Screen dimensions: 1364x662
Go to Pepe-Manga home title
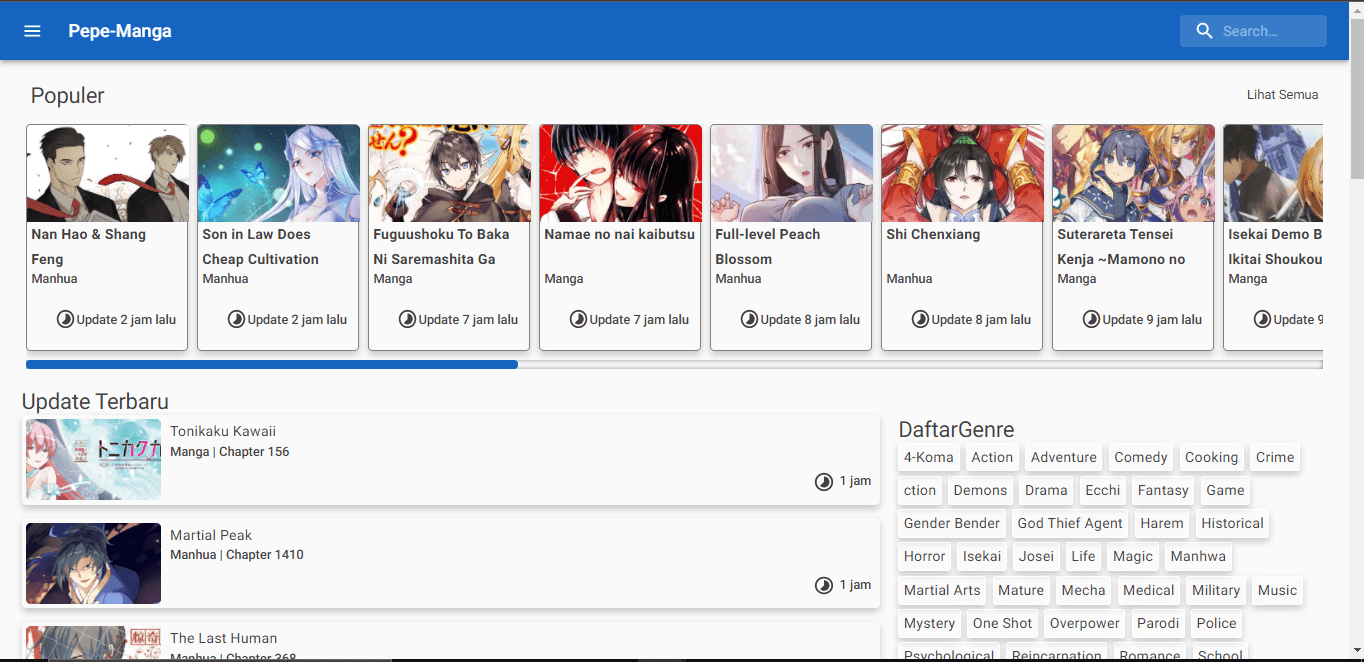(120, 31)
